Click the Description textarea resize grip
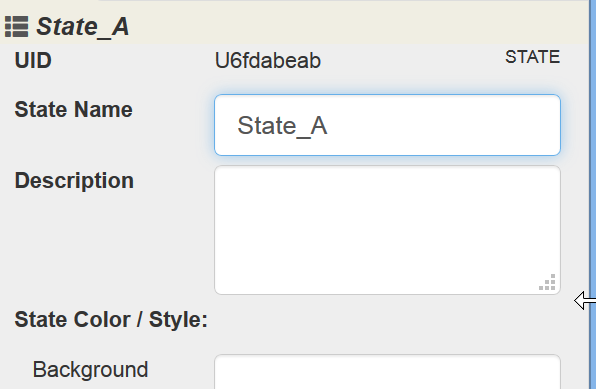Image resolution: width=596 pixels, height=389 pixels. [548, 282]
